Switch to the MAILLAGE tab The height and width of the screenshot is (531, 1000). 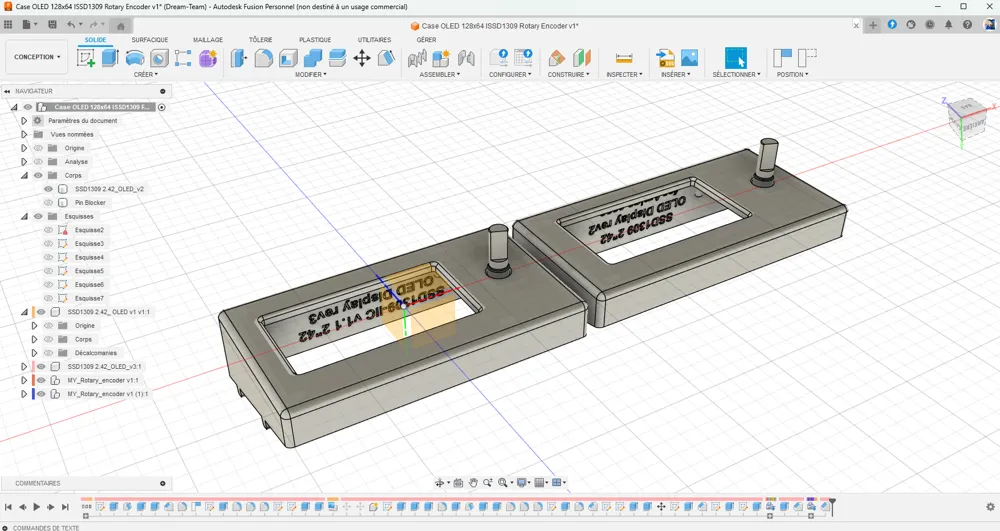[208, 40]
